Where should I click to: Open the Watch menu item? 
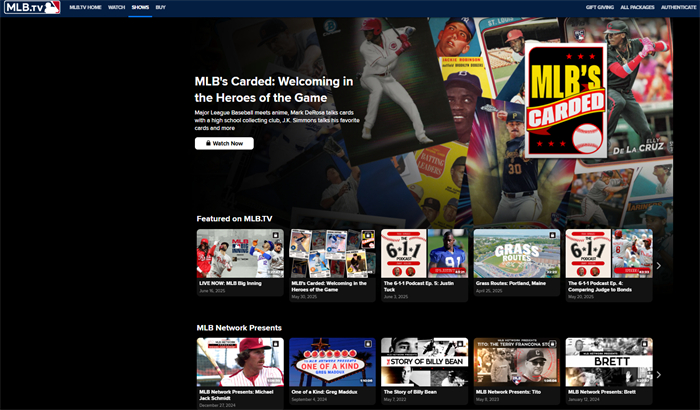(x=117, y=8)
